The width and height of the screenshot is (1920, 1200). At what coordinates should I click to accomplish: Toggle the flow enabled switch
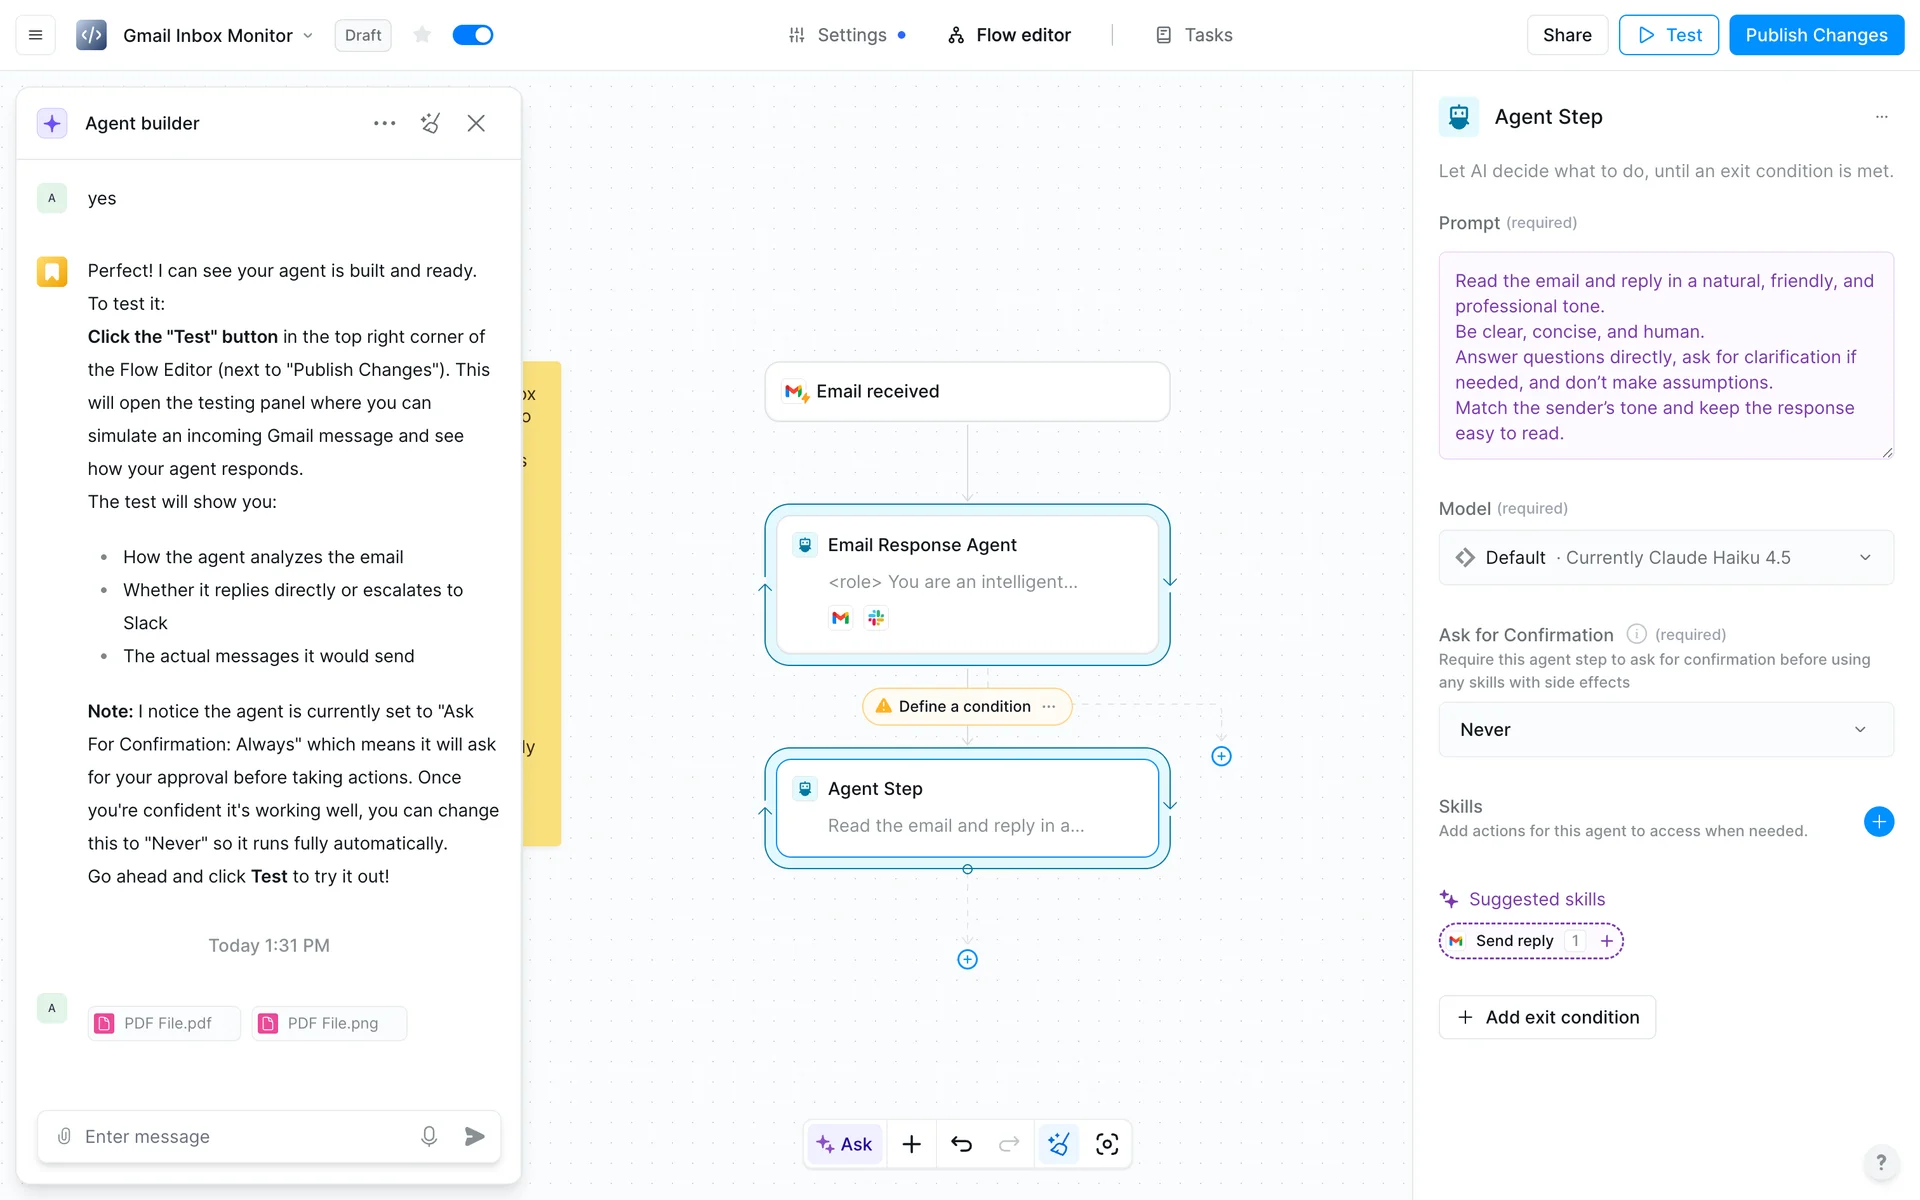pos(473,35)
